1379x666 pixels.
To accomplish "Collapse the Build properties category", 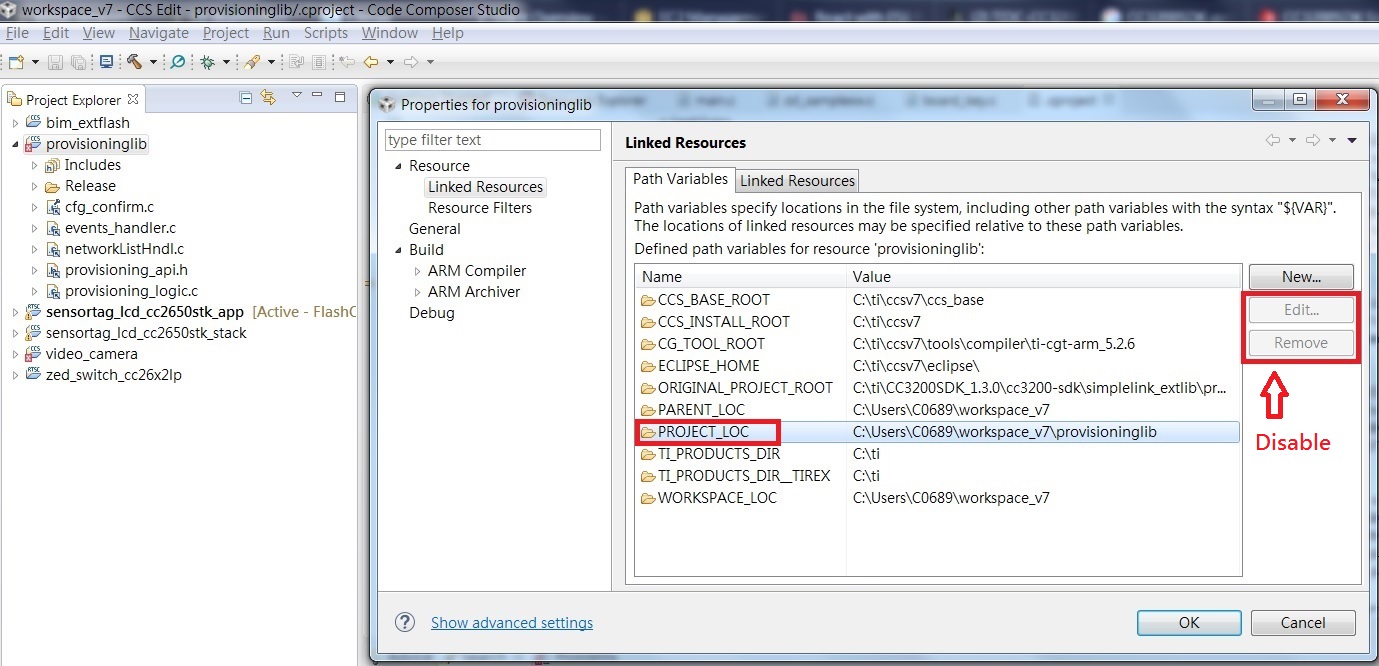I will click(x=398, y=250).
